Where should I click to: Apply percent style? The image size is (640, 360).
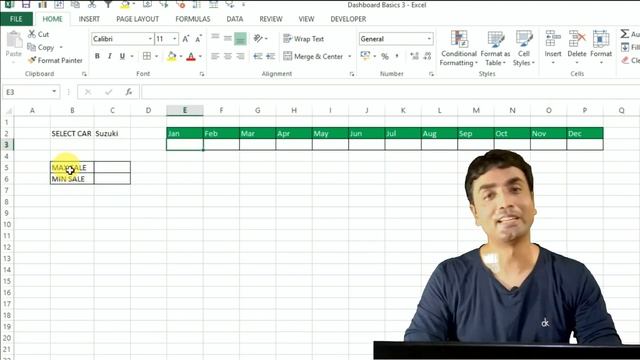(x=384, y=56)
